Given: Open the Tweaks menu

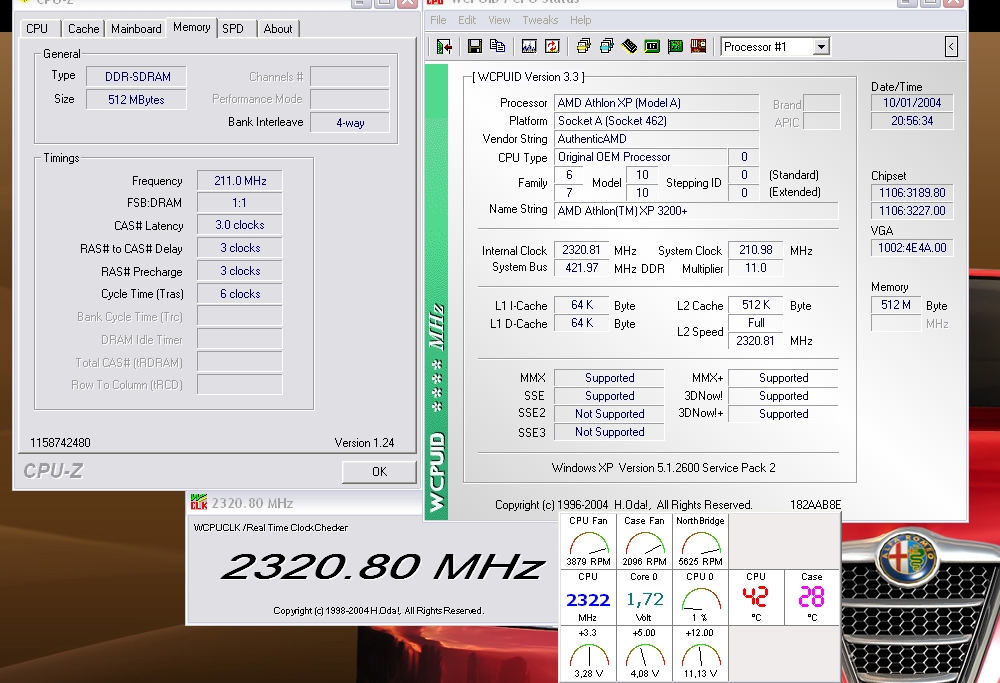Looking at the screenshot, I should pyautogui.click(x=539, y=20).
